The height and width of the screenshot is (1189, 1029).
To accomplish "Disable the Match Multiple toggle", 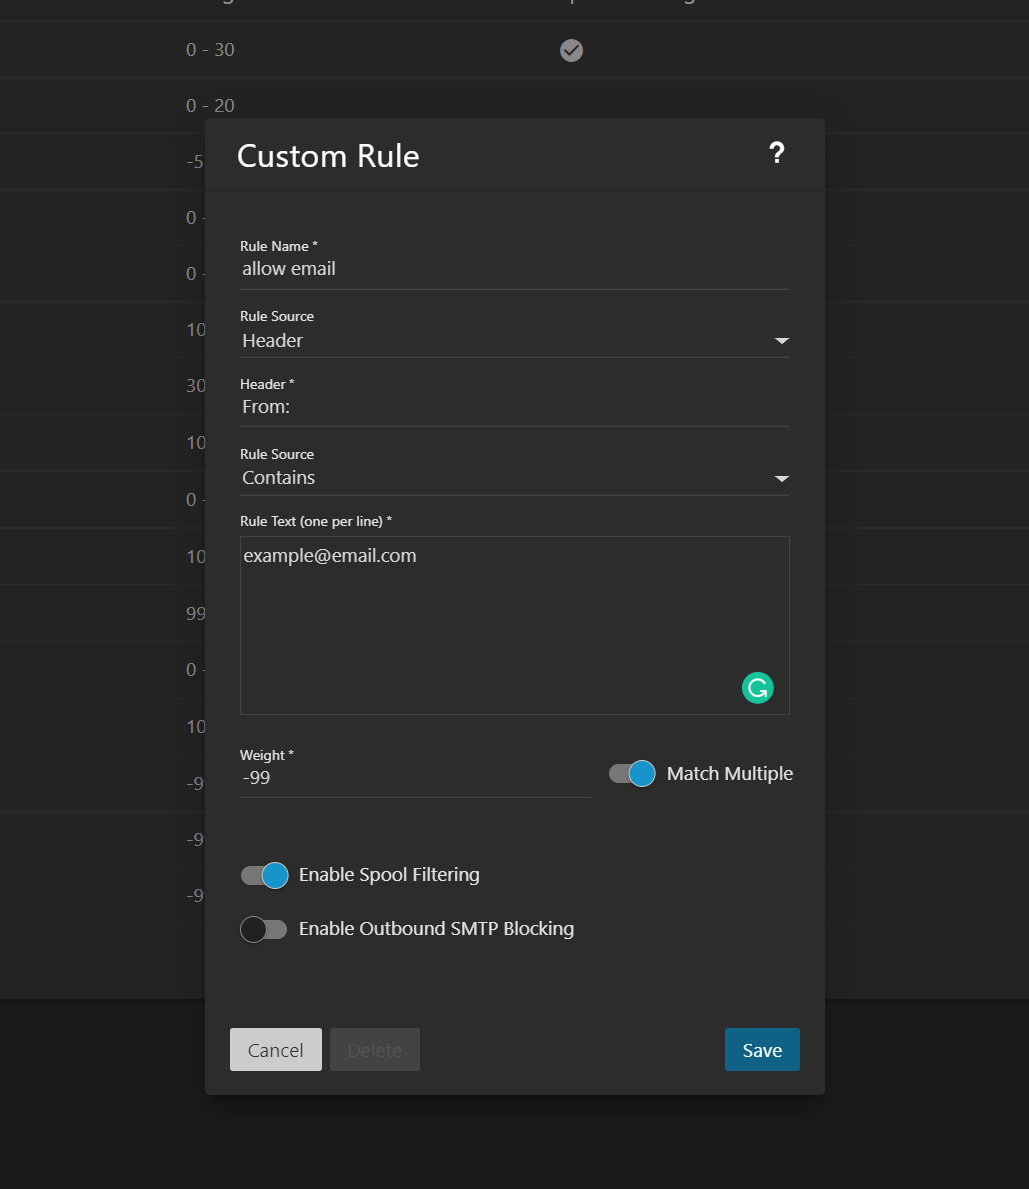I will tap(632, 774).
